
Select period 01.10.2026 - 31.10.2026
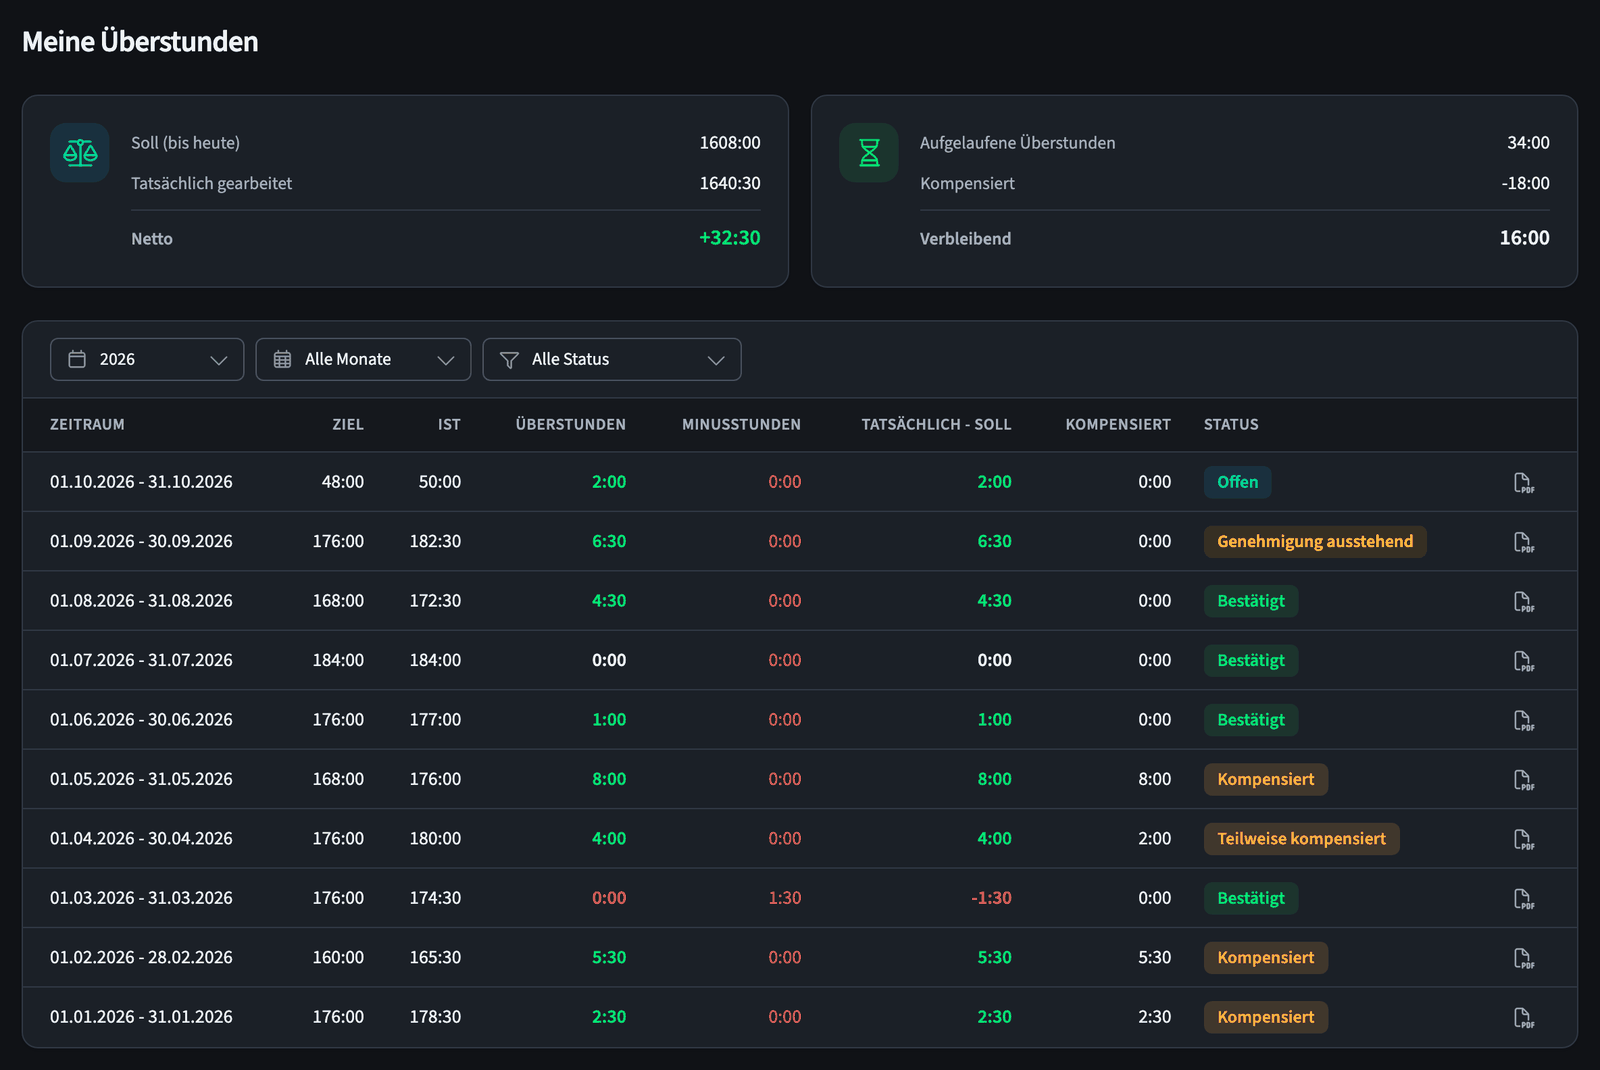click(141, 482)
